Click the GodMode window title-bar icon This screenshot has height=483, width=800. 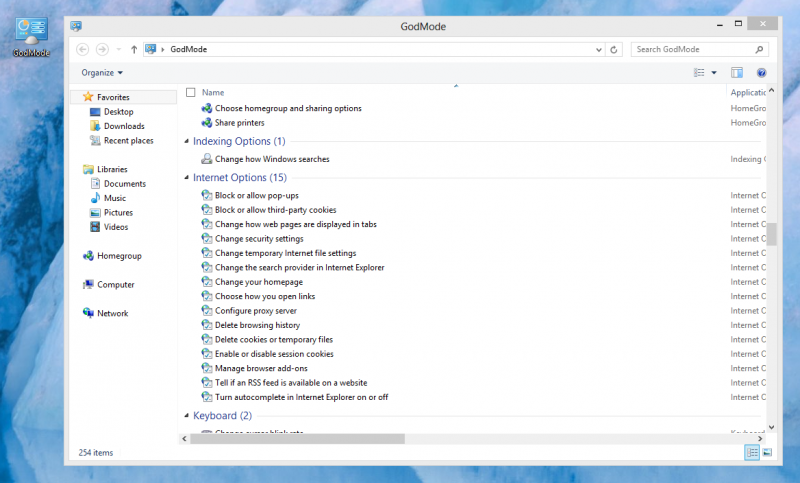tap(76, 26)
